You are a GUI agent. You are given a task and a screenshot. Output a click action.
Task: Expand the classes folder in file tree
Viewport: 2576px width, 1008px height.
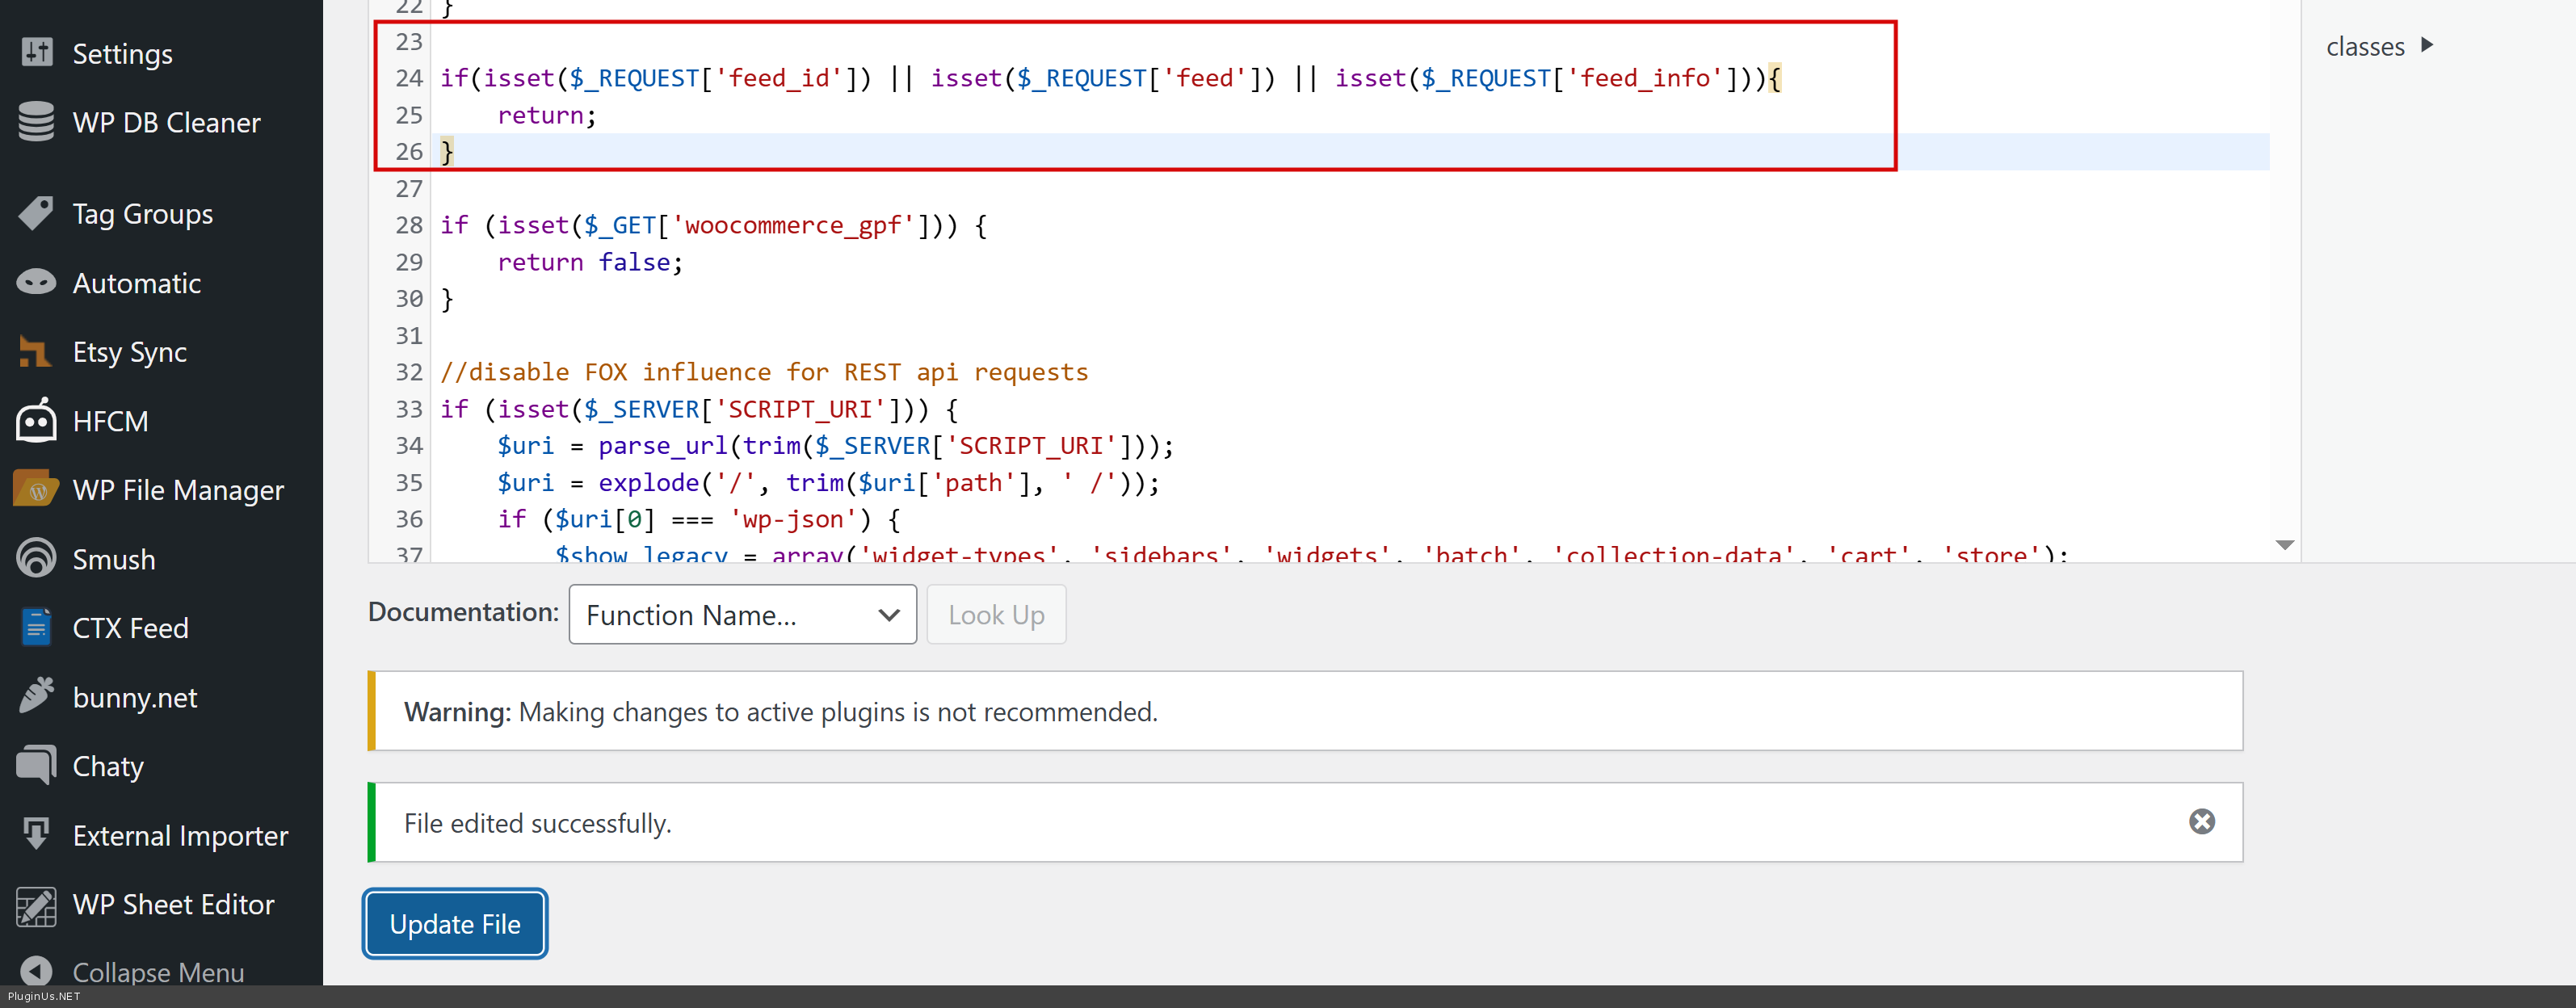[2378, 46]
